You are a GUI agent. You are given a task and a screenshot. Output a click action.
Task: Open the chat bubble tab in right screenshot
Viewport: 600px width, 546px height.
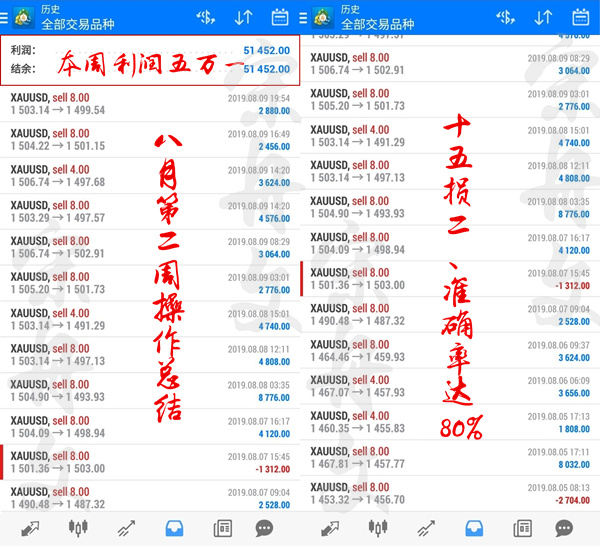point(564,528)
